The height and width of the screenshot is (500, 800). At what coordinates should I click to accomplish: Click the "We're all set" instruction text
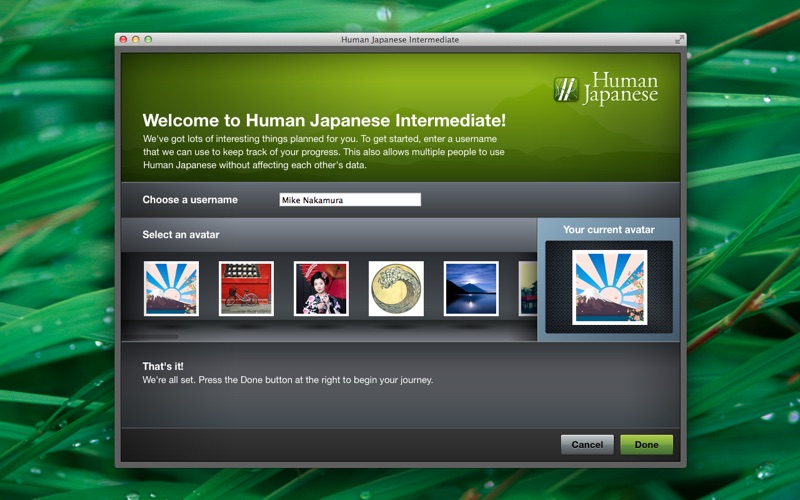click(288, 380)
